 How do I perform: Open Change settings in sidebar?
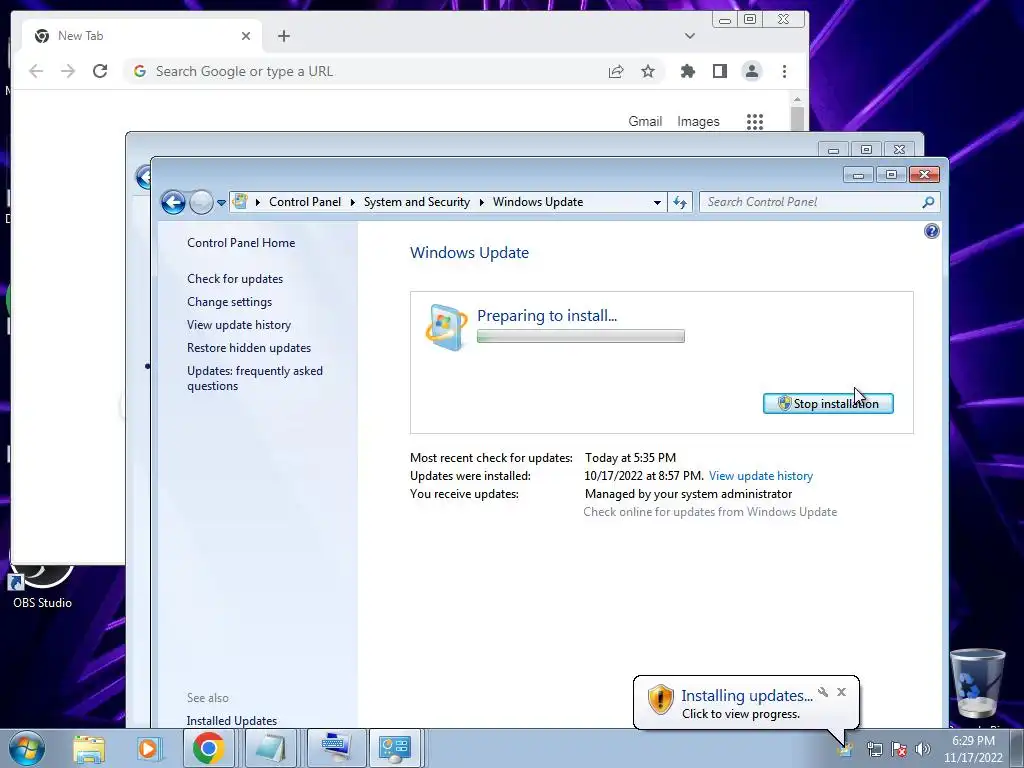coord(229,302)
